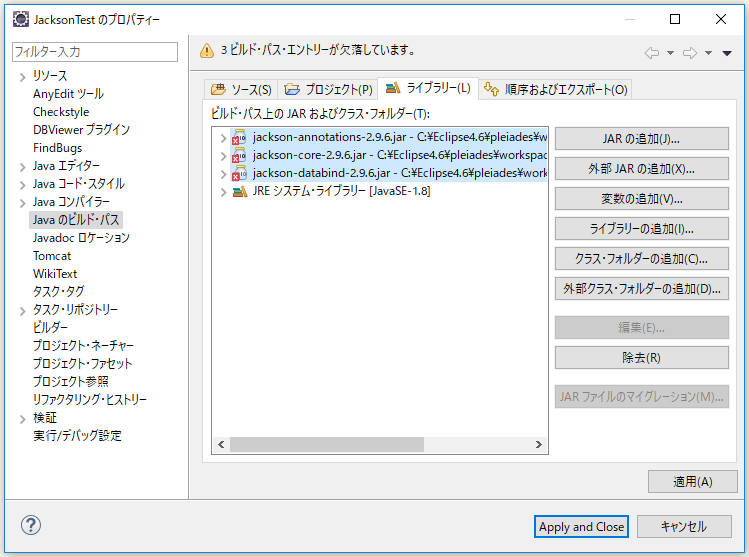Open the view menu black triangle

coord(727,53)
